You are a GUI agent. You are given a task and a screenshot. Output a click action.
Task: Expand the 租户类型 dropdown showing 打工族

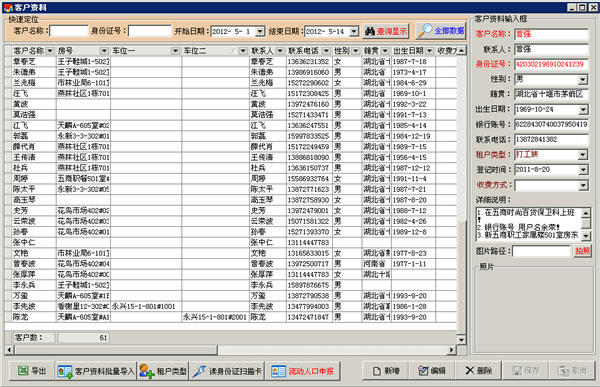pyautogui.click(x=583, y=155)
